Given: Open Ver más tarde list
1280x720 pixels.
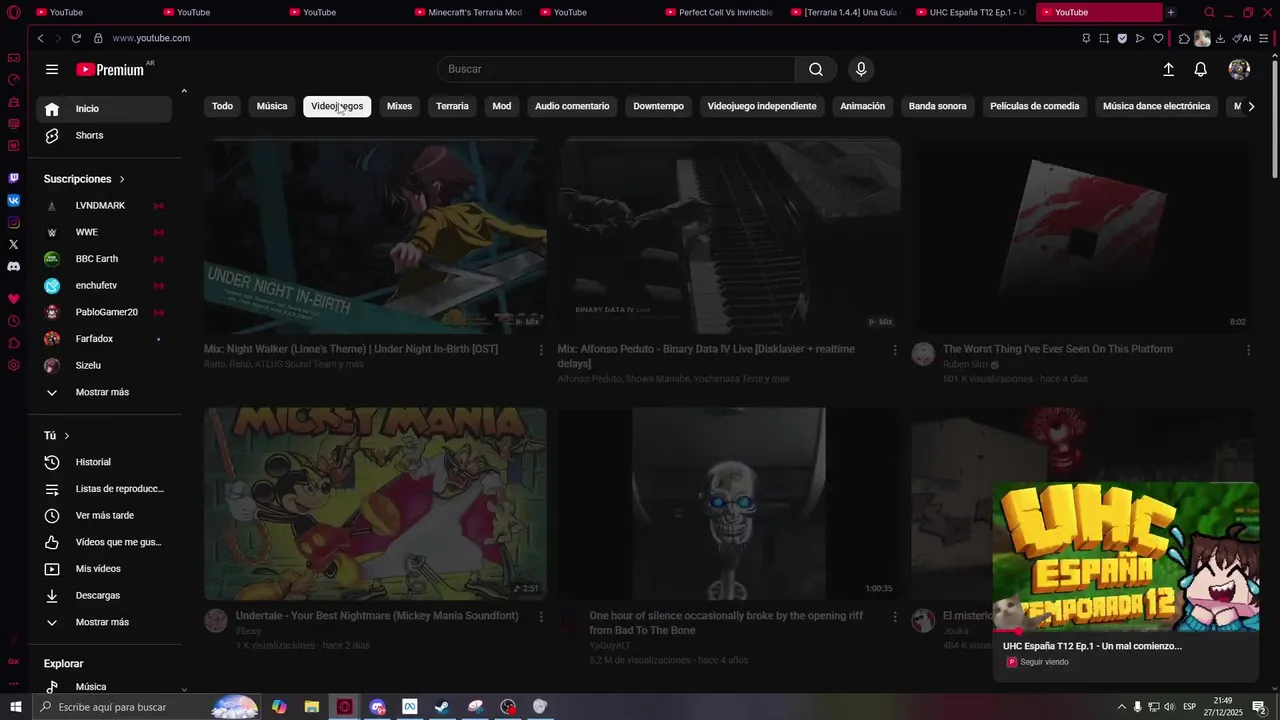Looking at the screenshot, I should point(104,515).
